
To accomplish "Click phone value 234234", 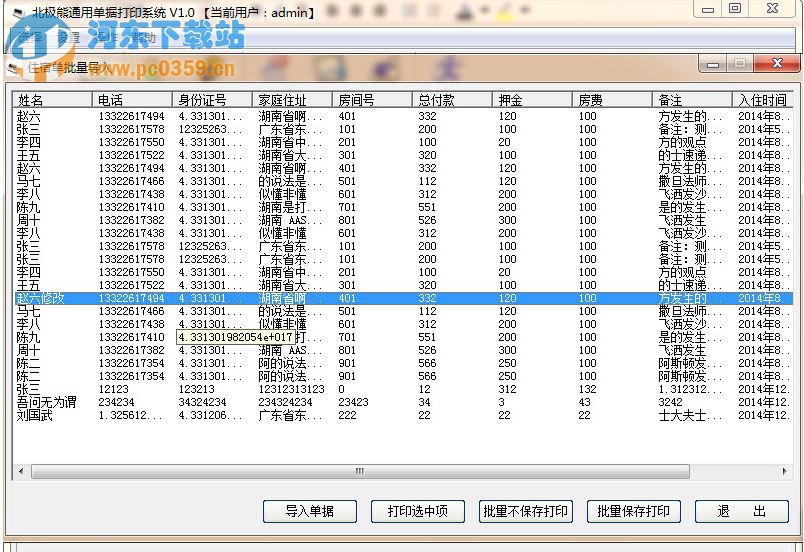I will coord(116,402).
